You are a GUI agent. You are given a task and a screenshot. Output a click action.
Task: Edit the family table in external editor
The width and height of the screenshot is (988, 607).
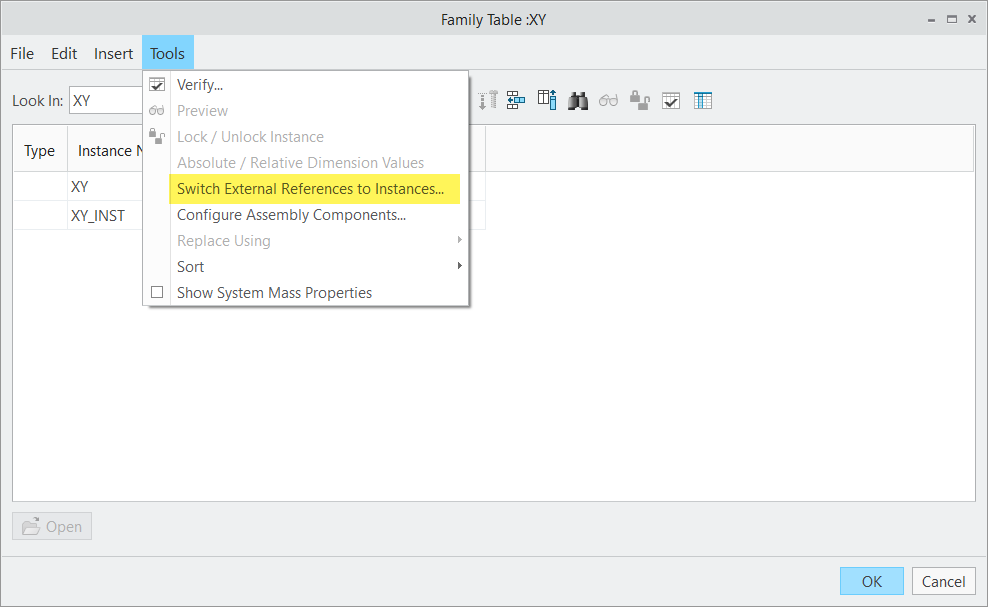pyautogui.click(x=703, y=100)
